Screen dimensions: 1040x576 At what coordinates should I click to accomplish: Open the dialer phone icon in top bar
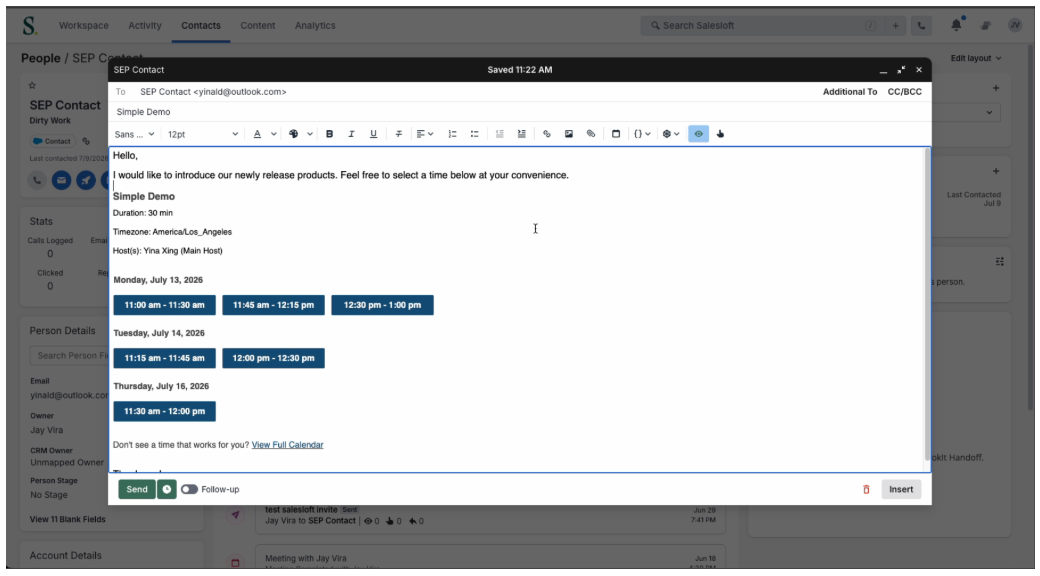pyautogui.click(x=921, y=26)
